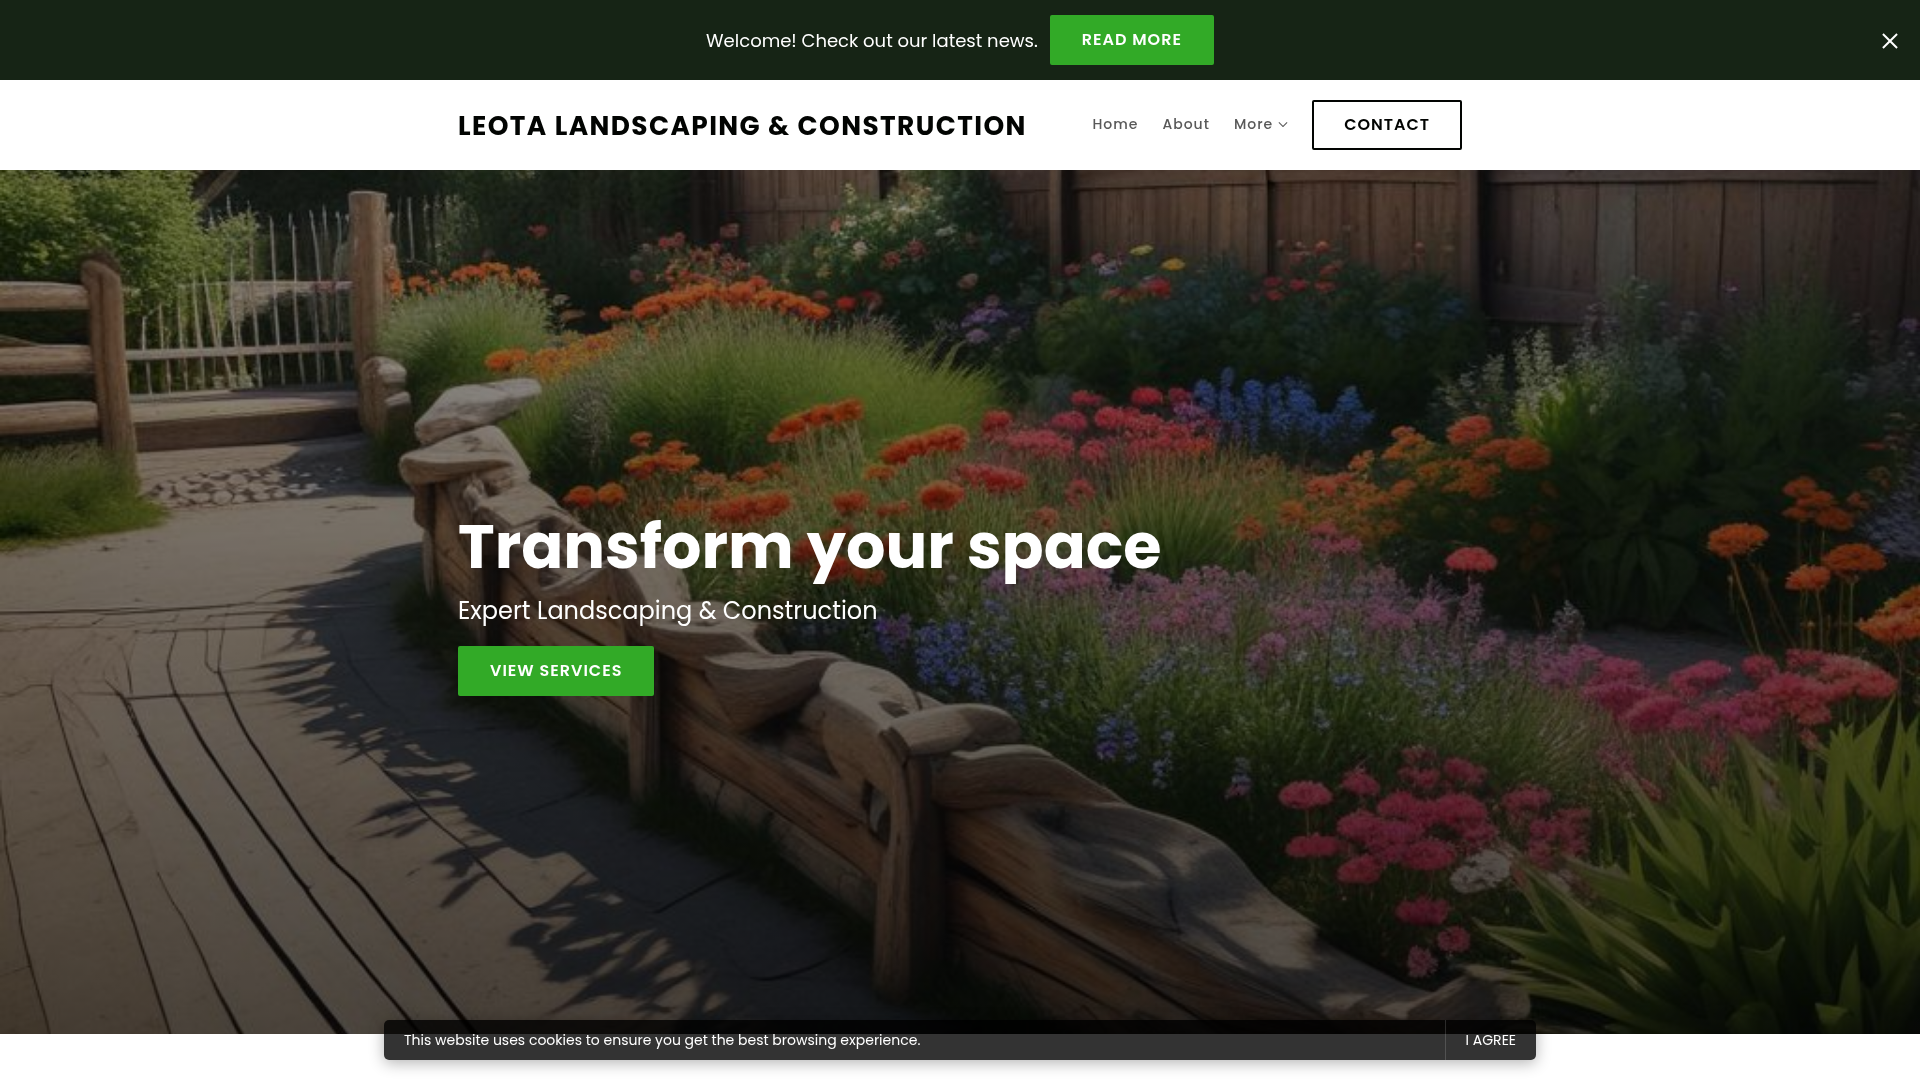Open the More navigation menu
Image resolution: width=1920 pixels, height=1080 pixels.
click(x=1260, y=124)
